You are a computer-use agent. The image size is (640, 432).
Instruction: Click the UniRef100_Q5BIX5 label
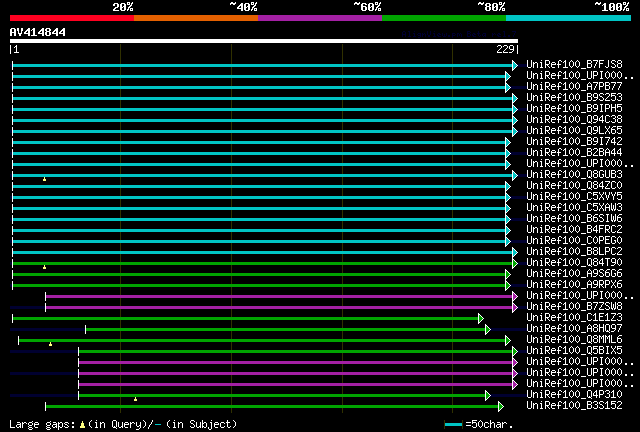tap(574, 351)
